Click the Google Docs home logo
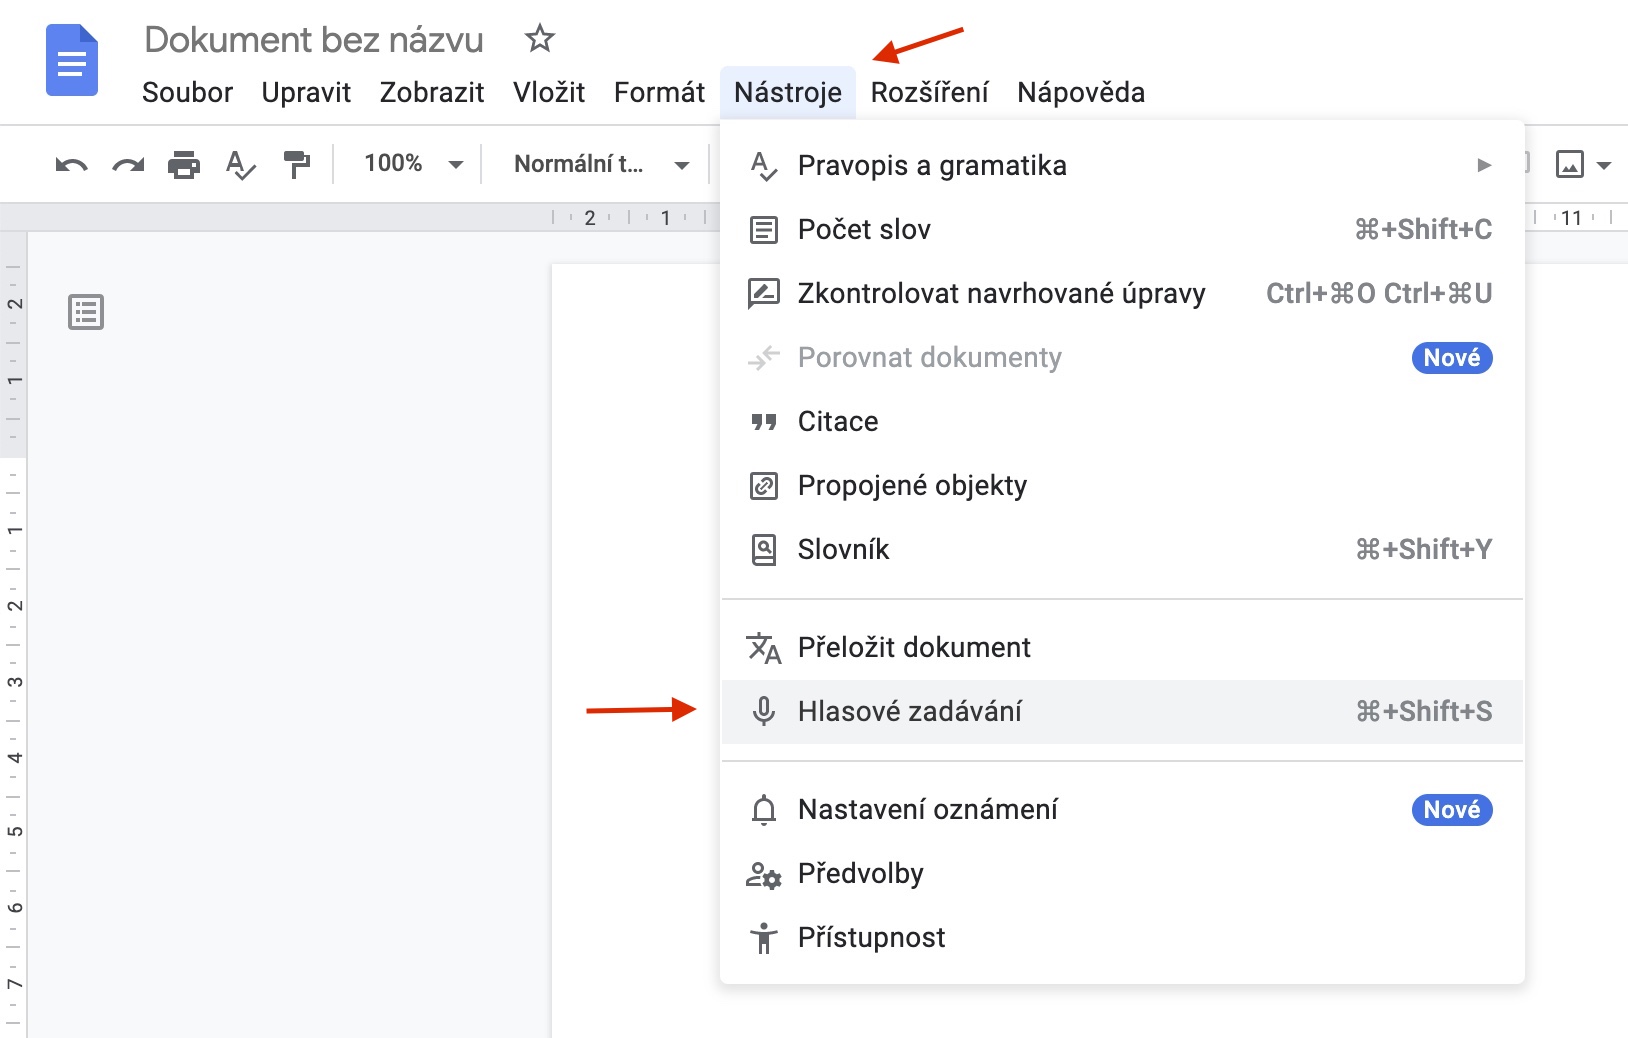The image size is (1628, 1038). 72,62
